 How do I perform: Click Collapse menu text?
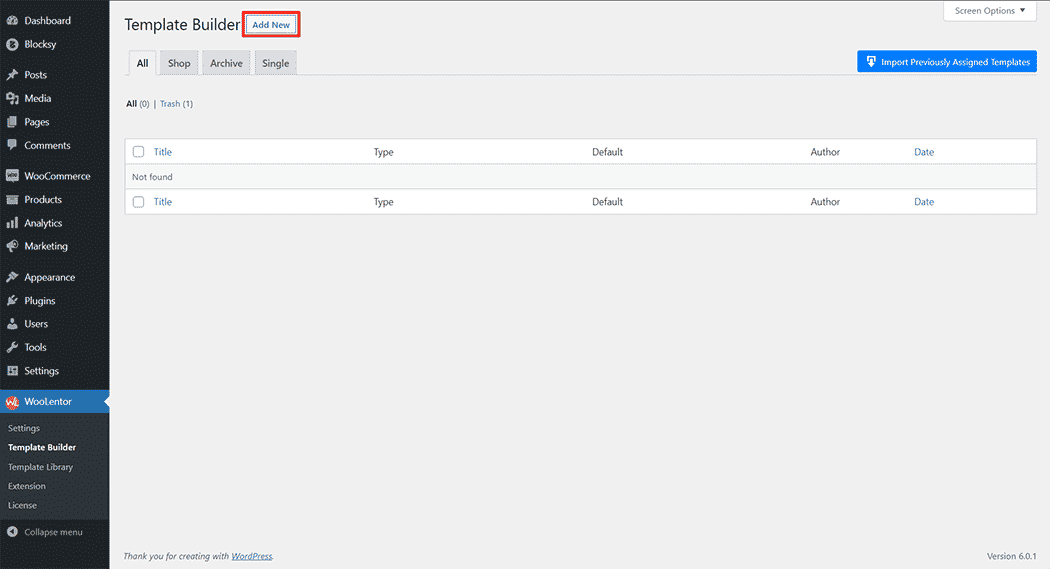pyautogui.click(x=54, y=532)
